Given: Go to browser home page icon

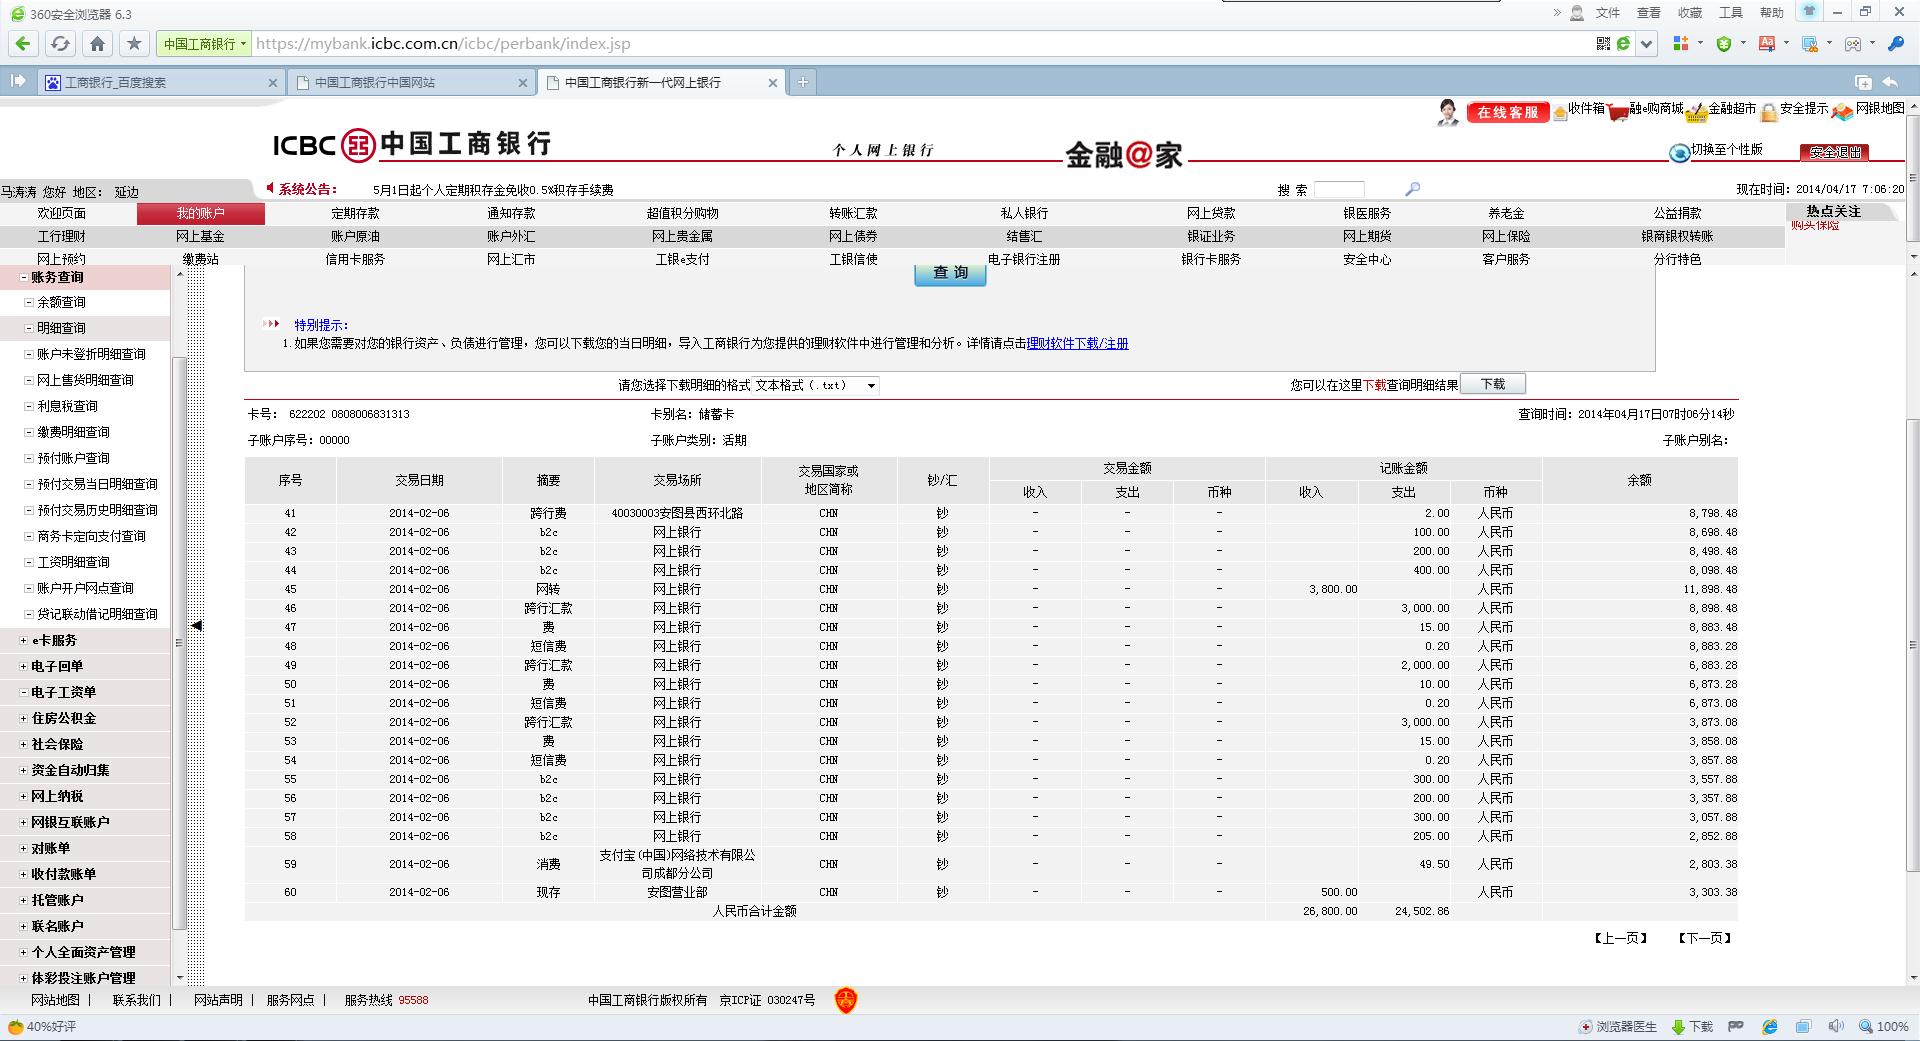Looking at the screenshot, I should (x=97, y=44).
